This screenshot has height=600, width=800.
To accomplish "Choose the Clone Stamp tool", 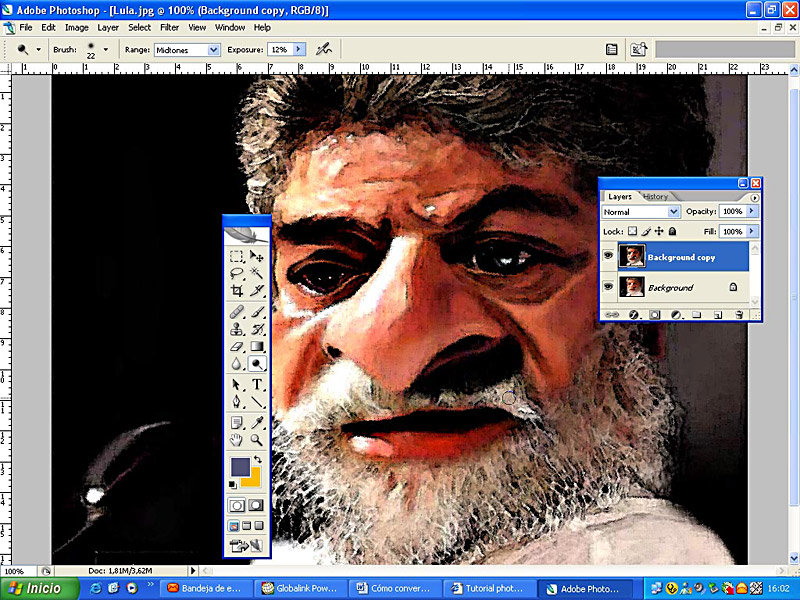I will [237, 329].
